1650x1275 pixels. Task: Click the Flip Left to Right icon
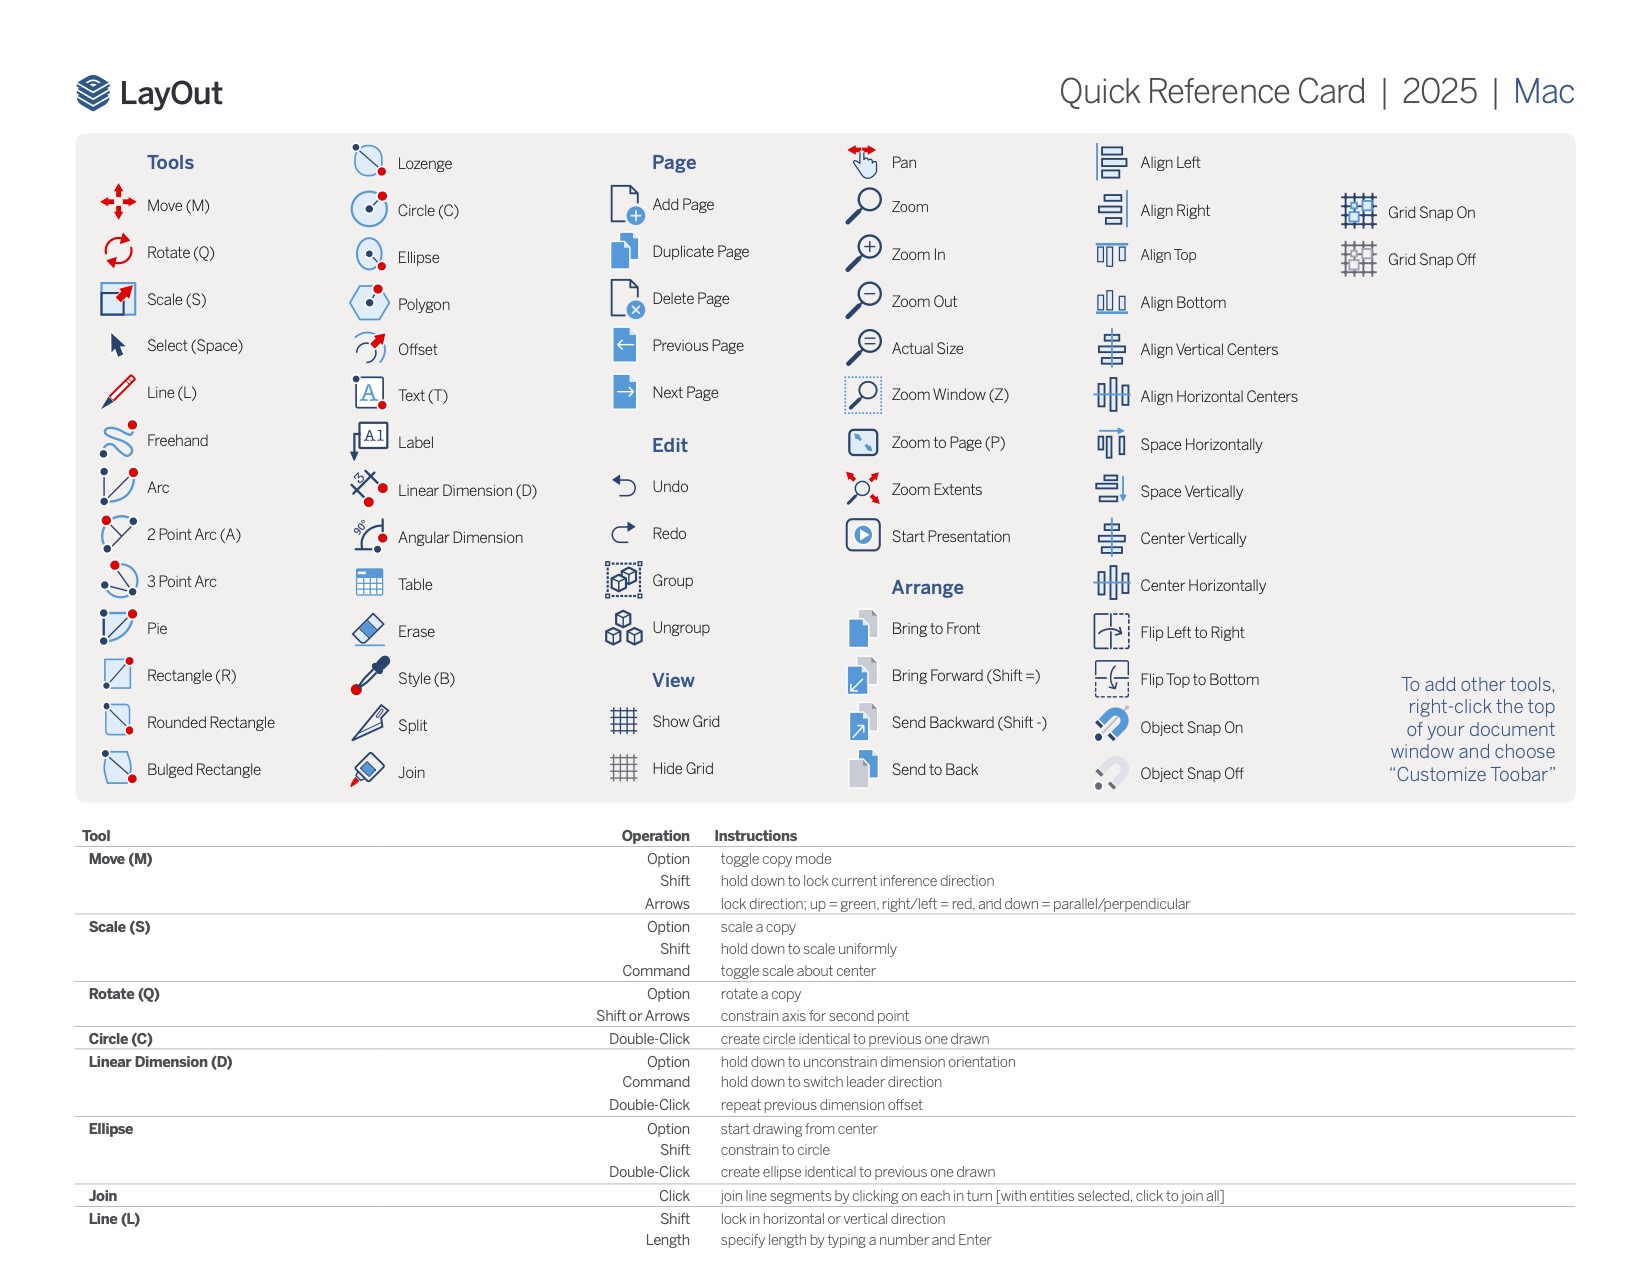pyautogui.click(x=1111, y=631)
